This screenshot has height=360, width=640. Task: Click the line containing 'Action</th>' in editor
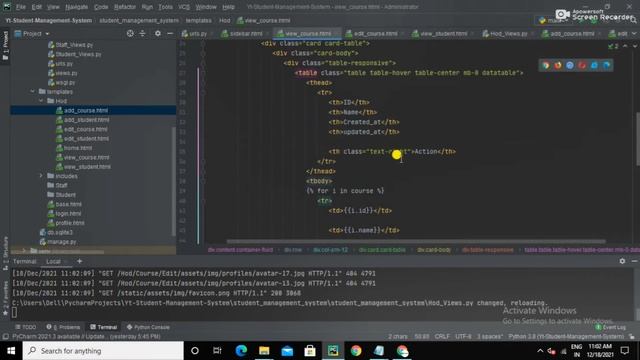pos(392,151)
